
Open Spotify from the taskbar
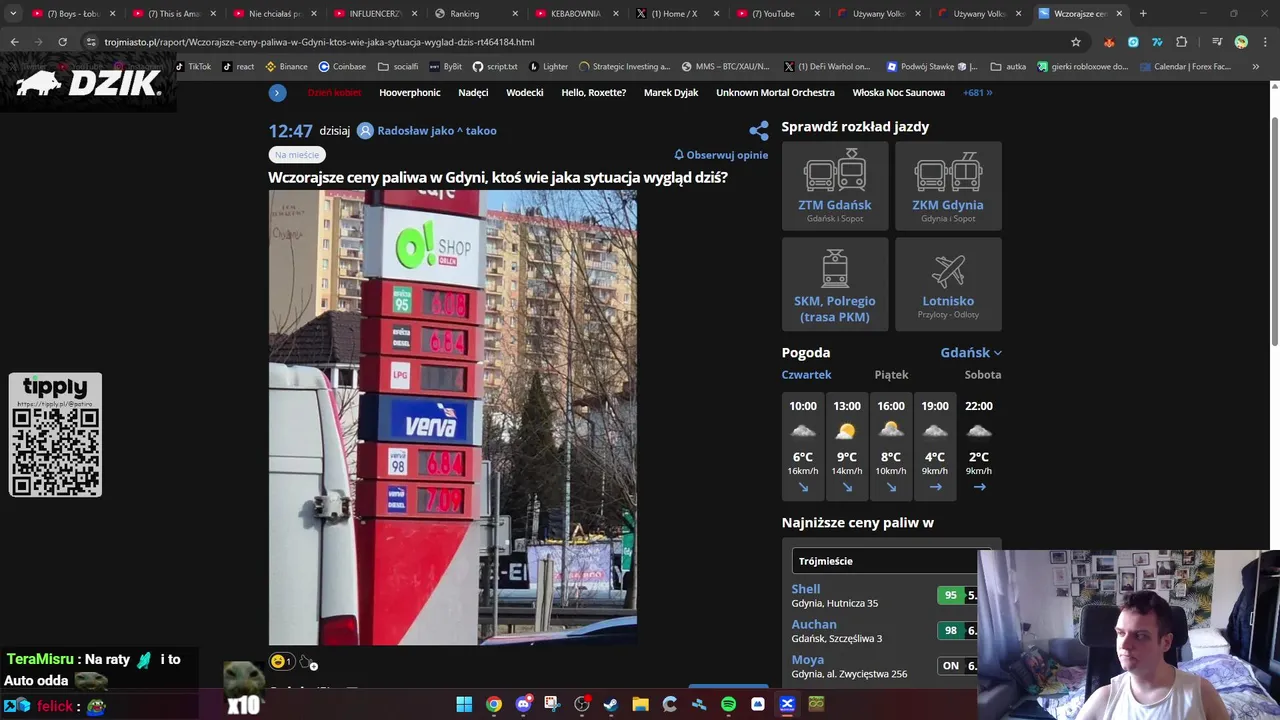coord(728,704)
